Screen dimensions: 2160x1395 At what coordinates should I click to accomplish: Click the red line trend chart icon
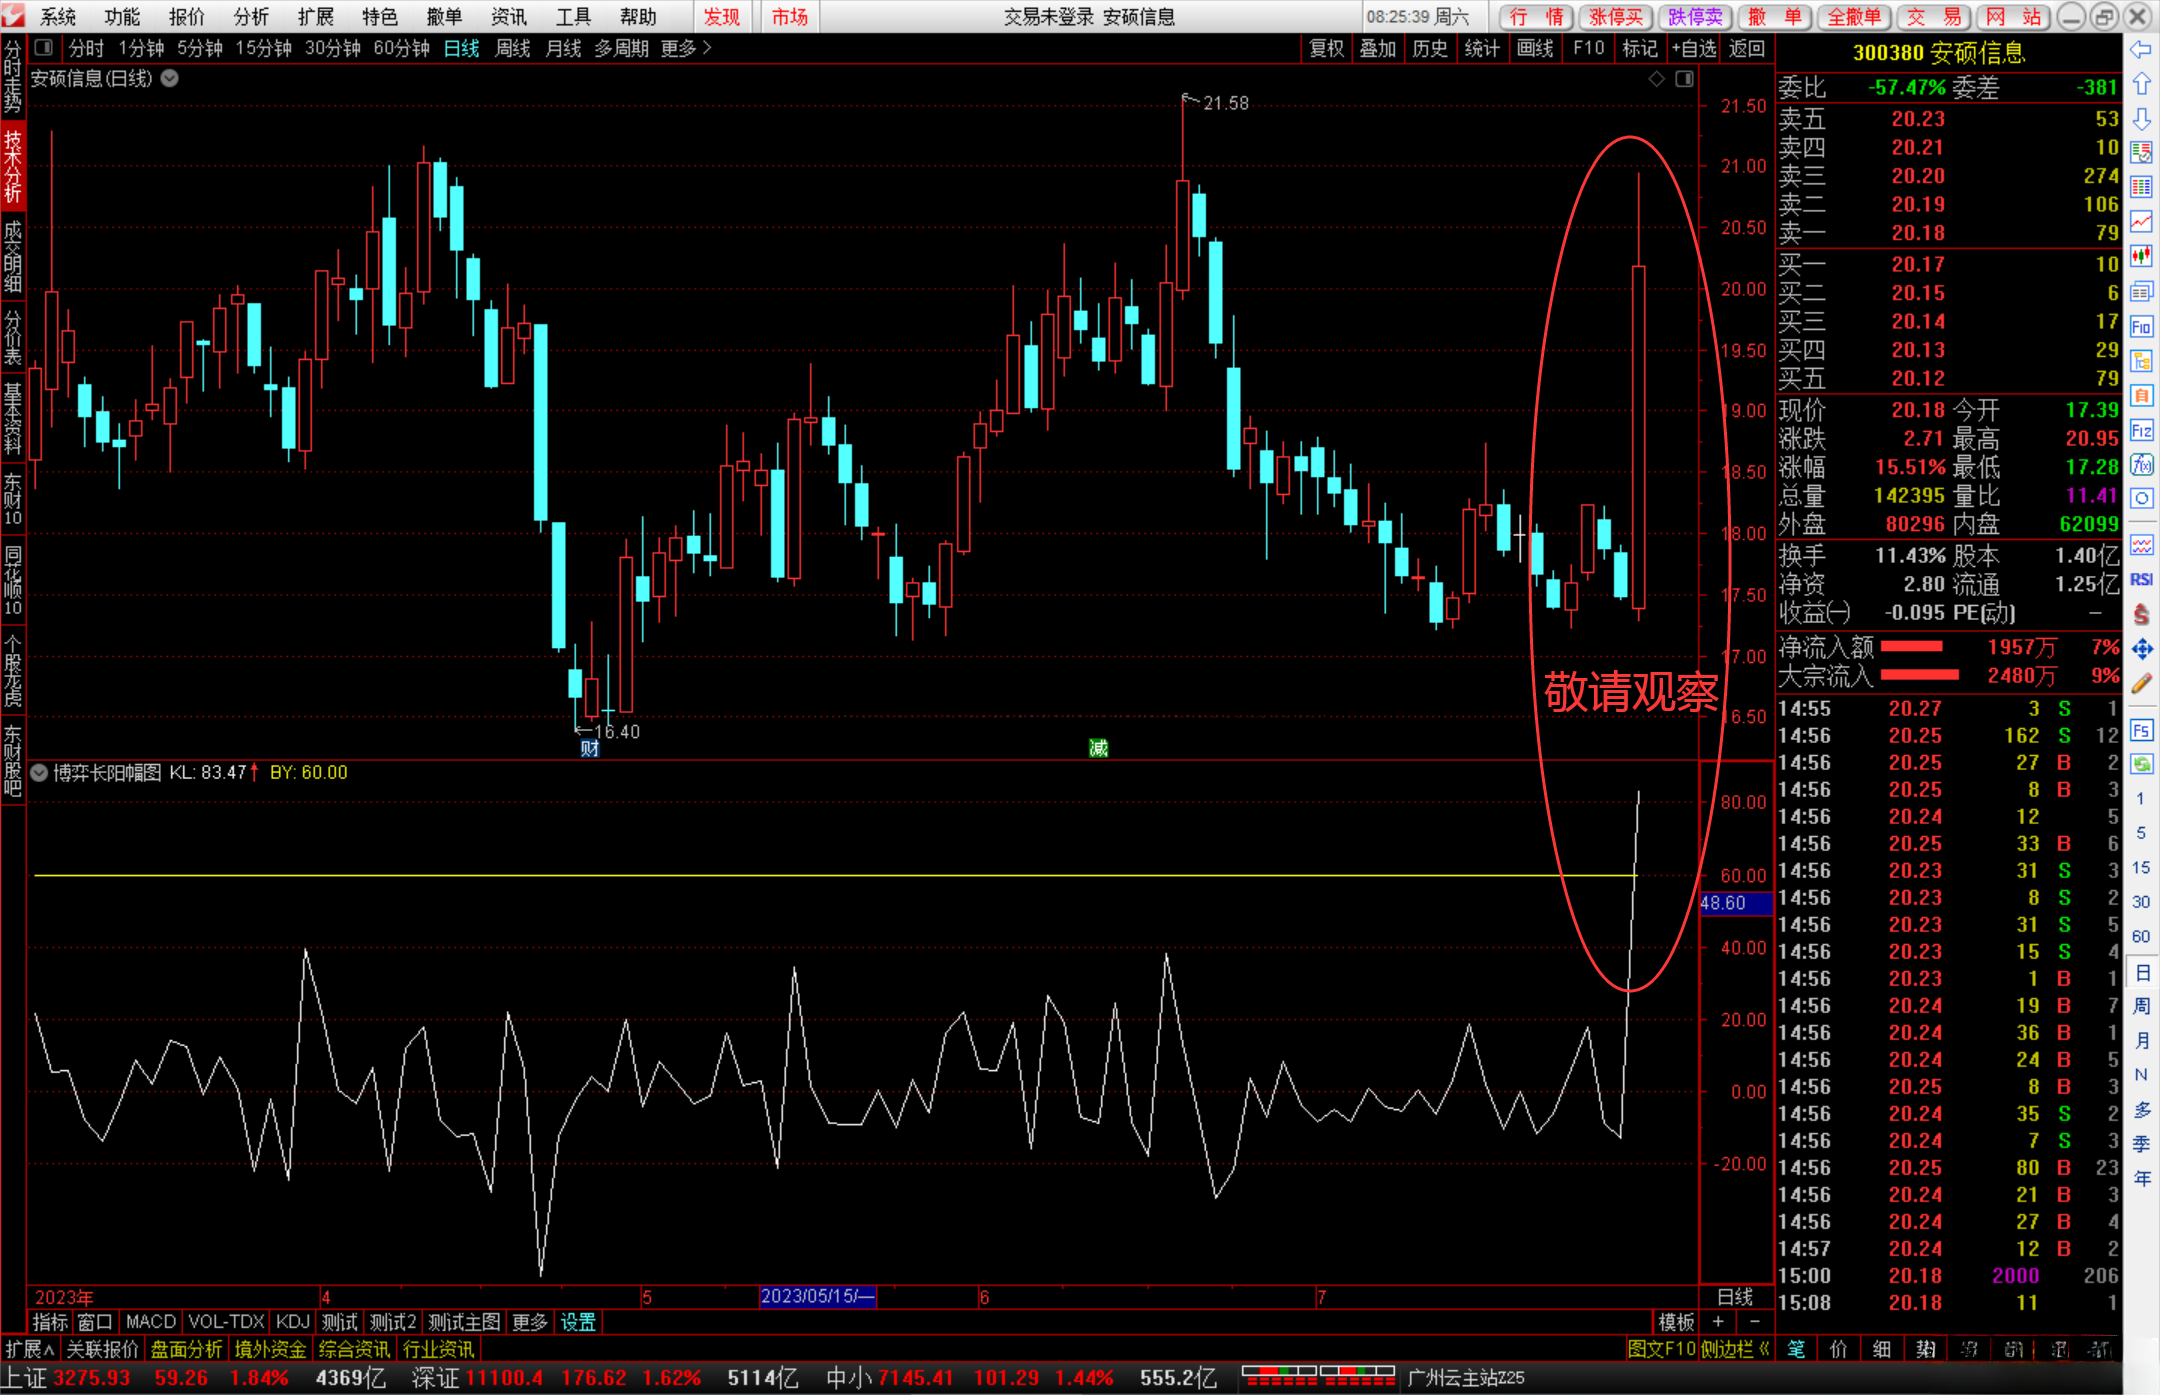pos(2141,222)
